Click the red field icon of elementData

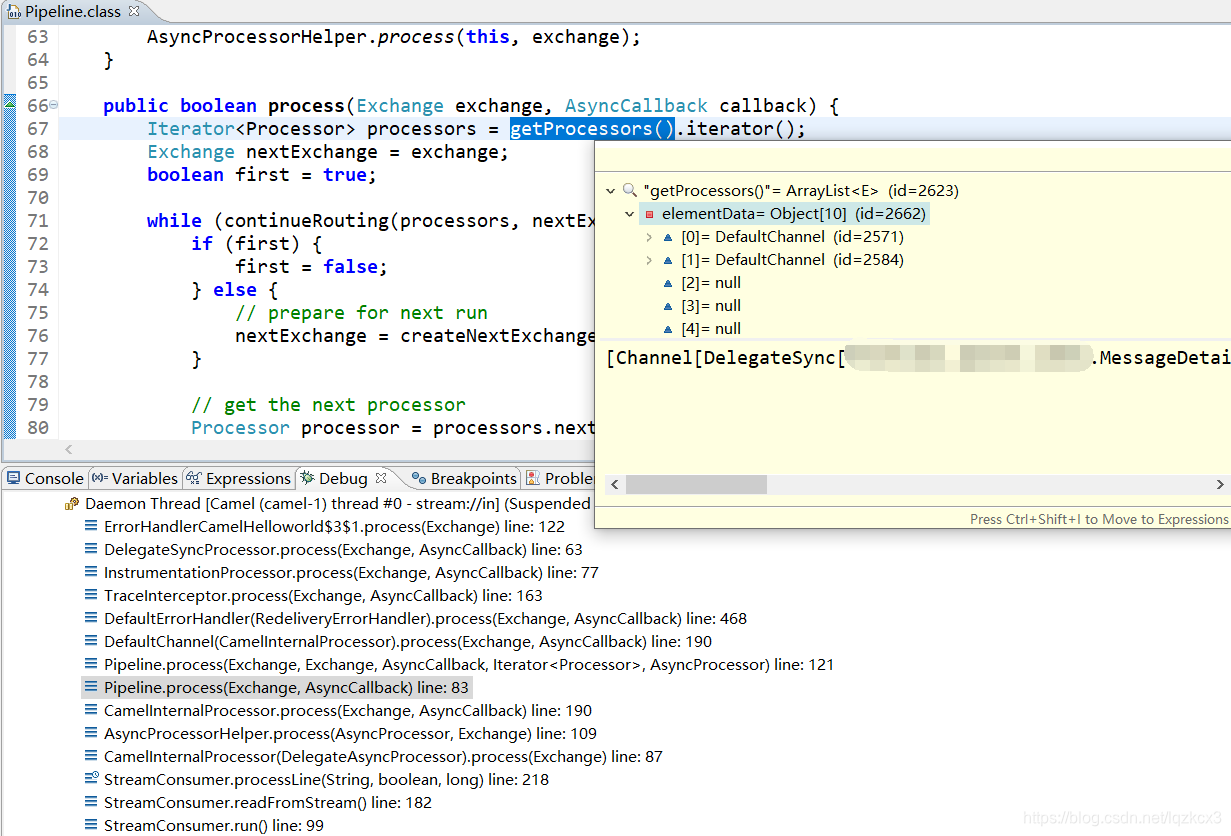tap(650, 214)
